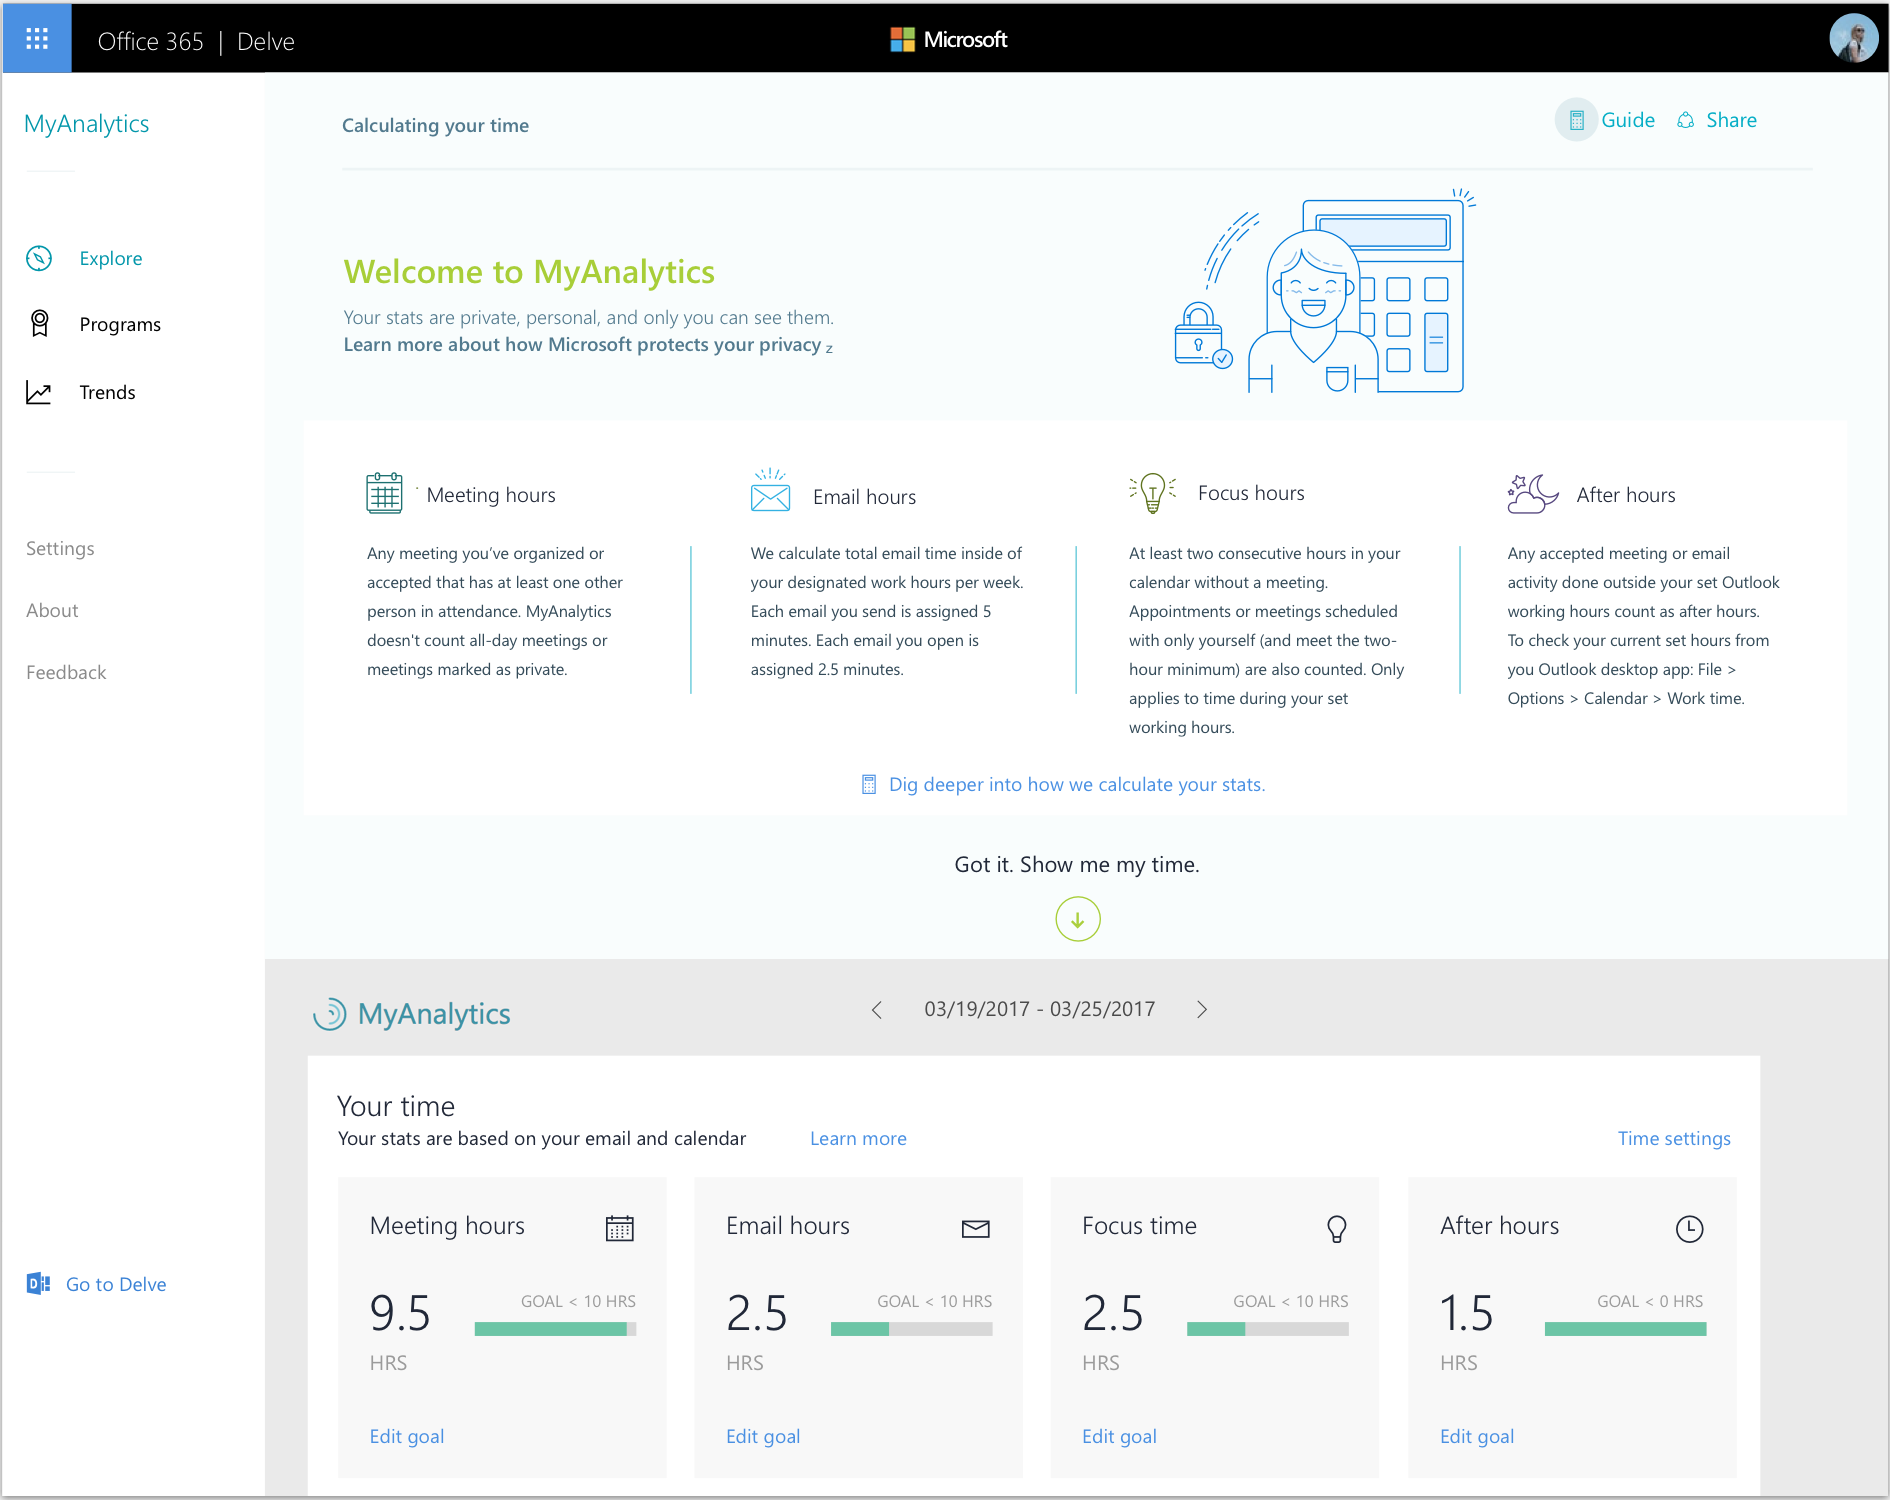Go to previous week with left chevron
The width and height of the screenshot is (1890, 1500).
coord(877,1010)
